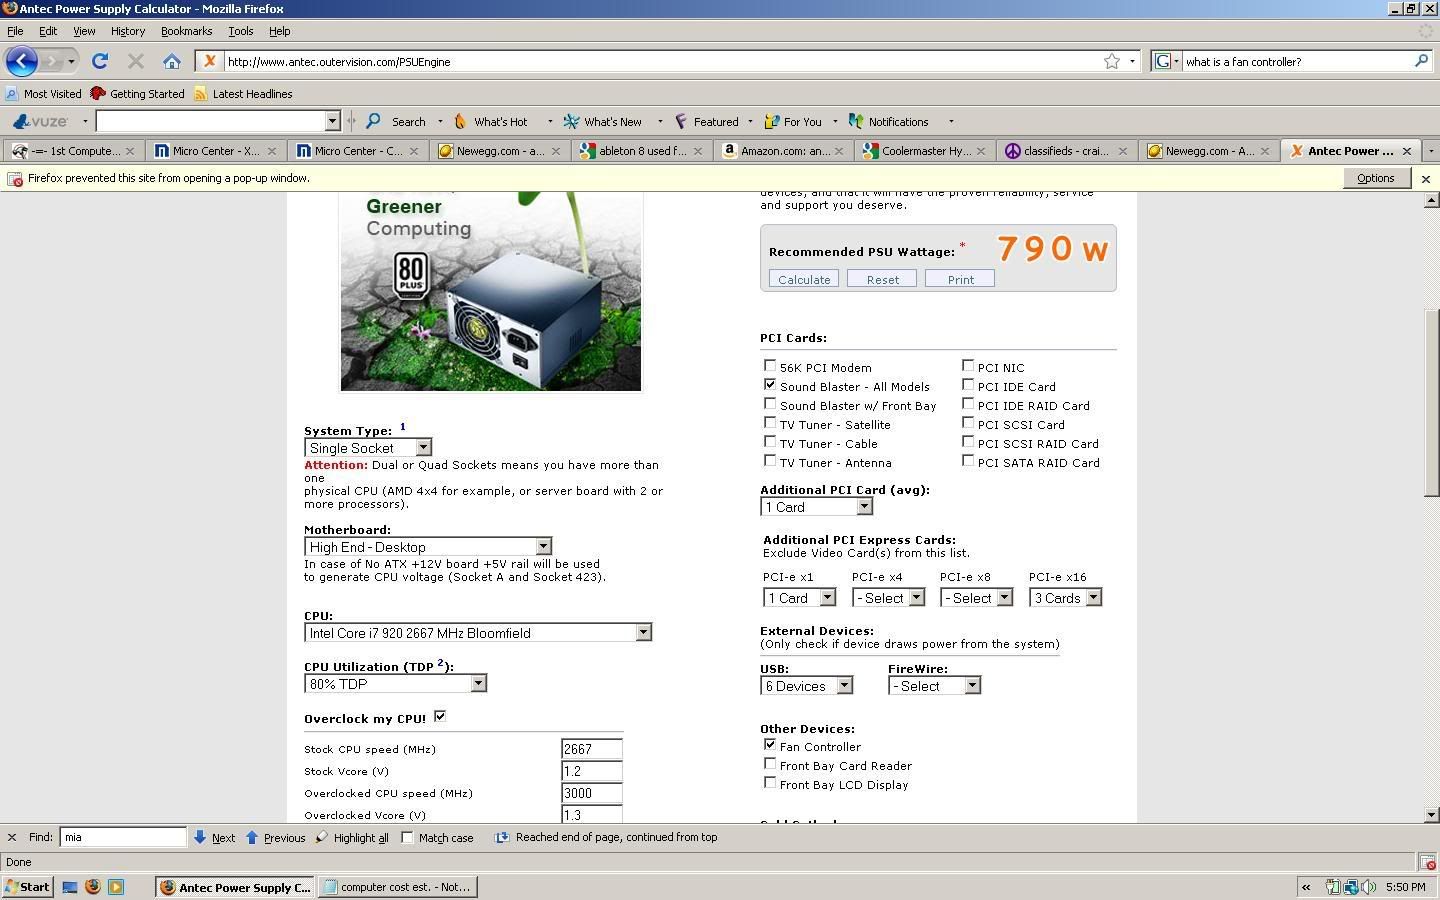Open What's Hot in Vuze toolbar
The height and width of the screenshot is (900, 1440).
click(491, 121)
